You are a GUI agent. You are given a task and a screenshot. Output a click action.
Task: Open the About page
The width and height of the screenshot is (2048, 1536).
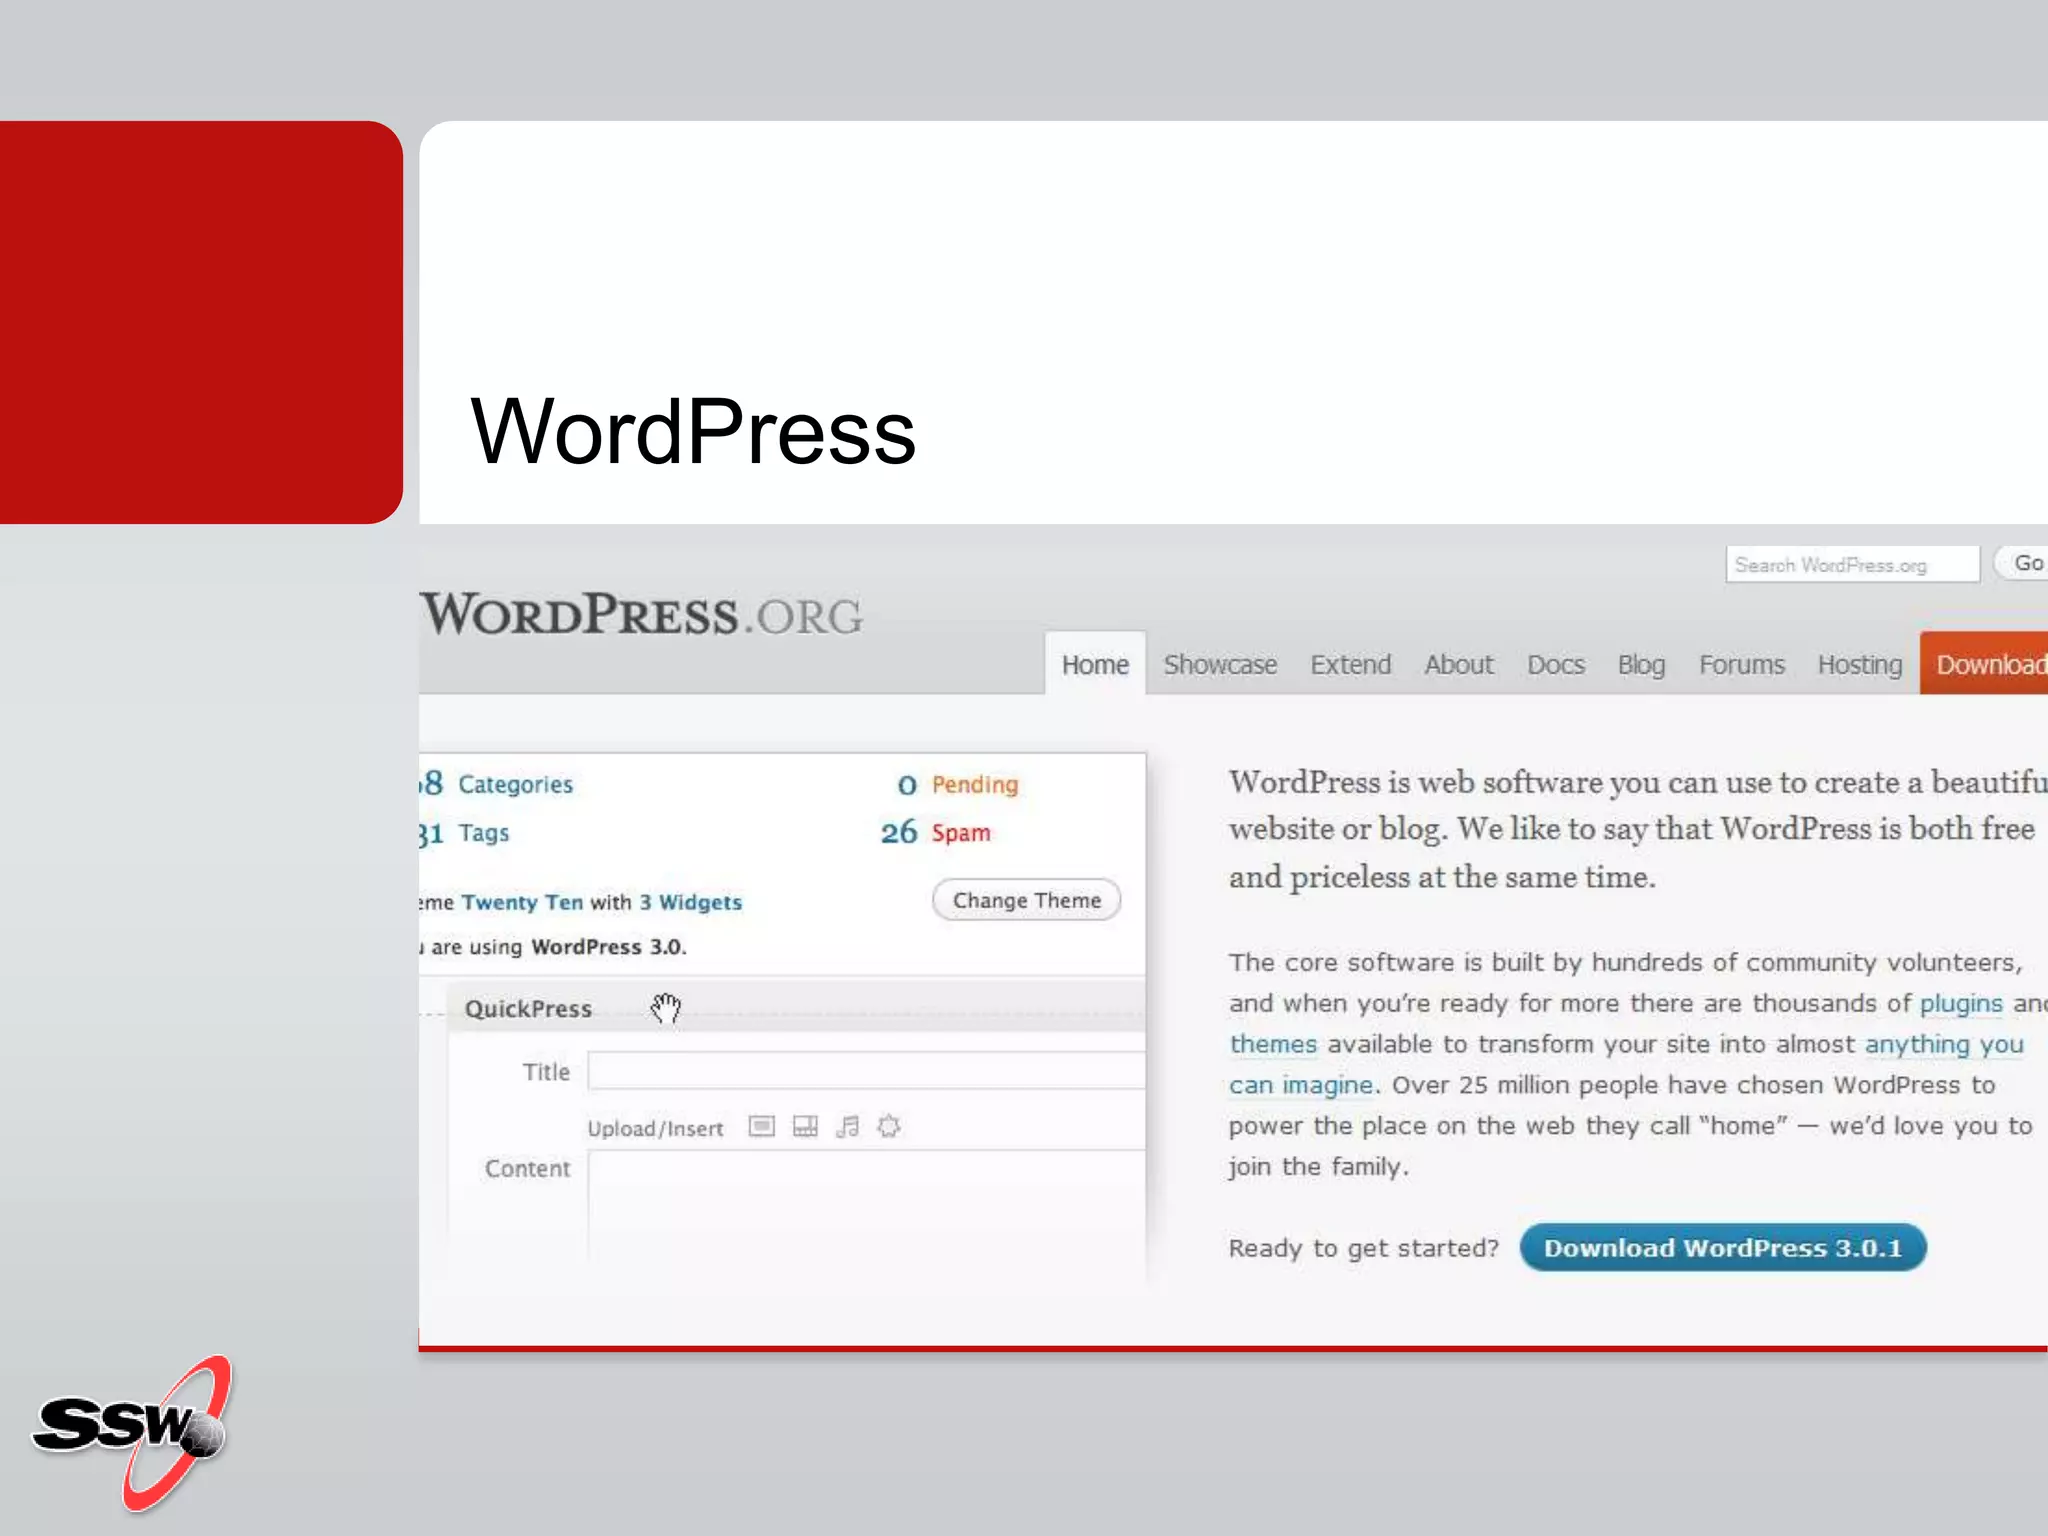click(x=1459, y=664)
